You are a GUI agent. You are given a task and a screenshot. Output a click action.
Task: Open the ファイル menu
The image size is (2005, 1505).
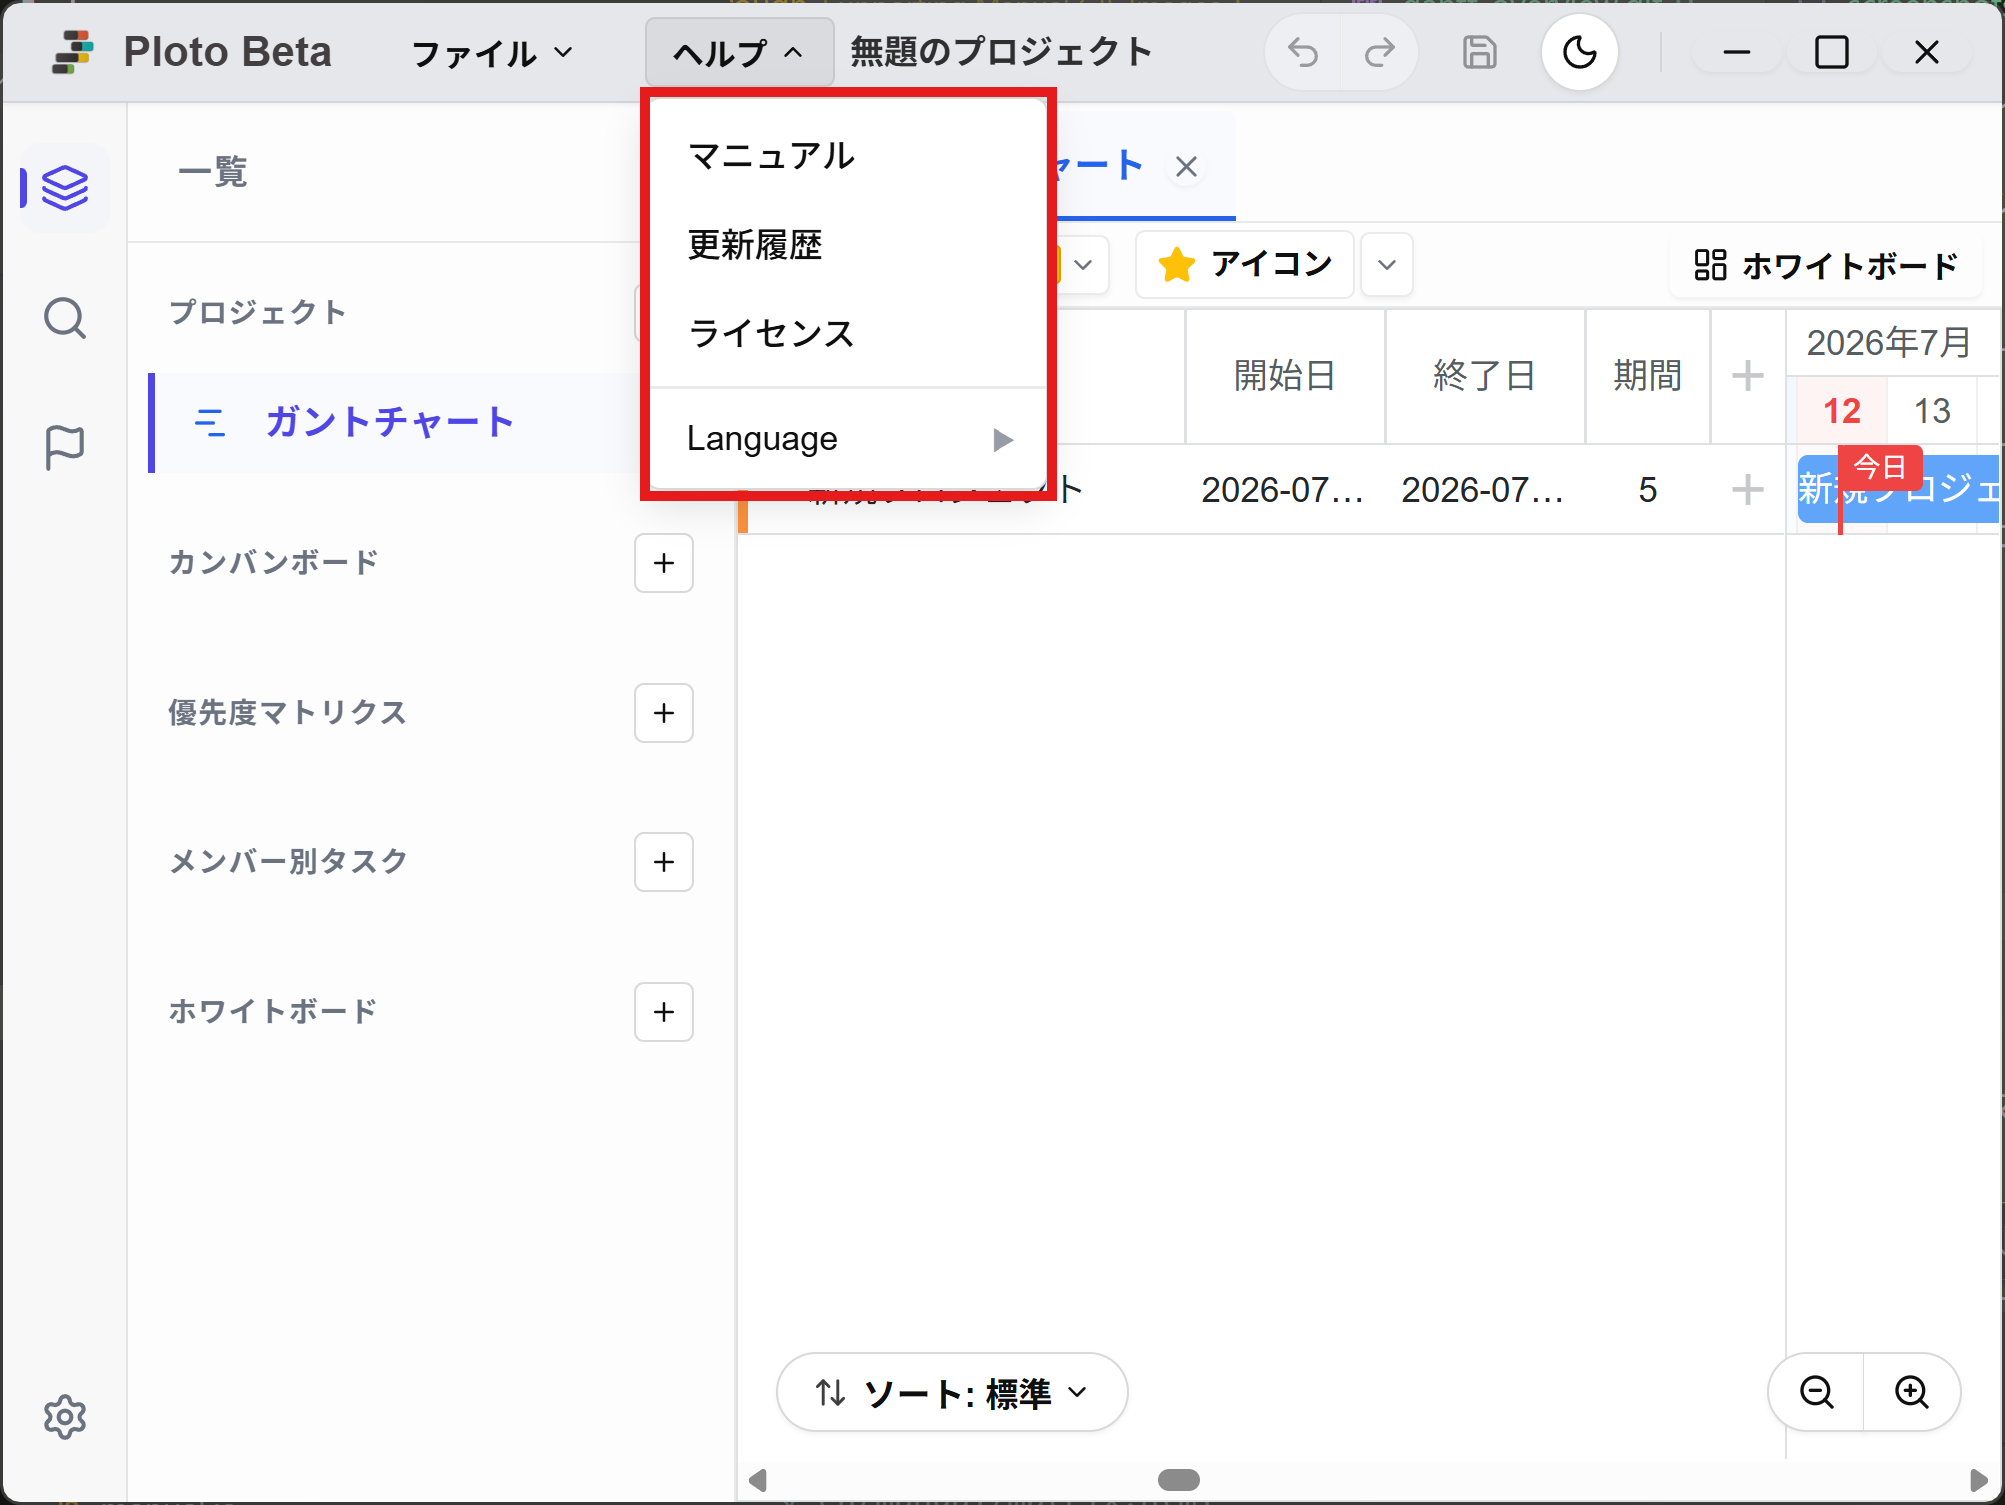[x=492, y=52]
